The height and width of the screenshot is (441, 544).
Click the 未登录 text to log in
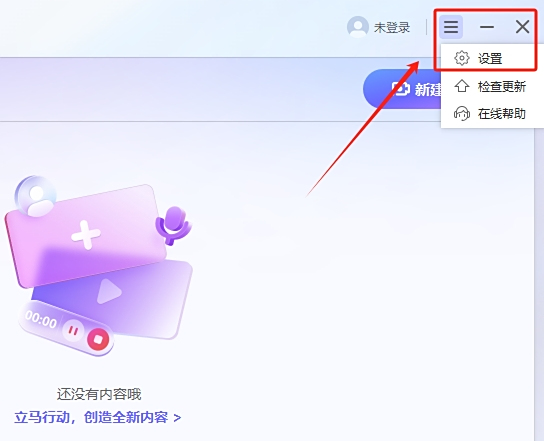click(x=392, y=27)
